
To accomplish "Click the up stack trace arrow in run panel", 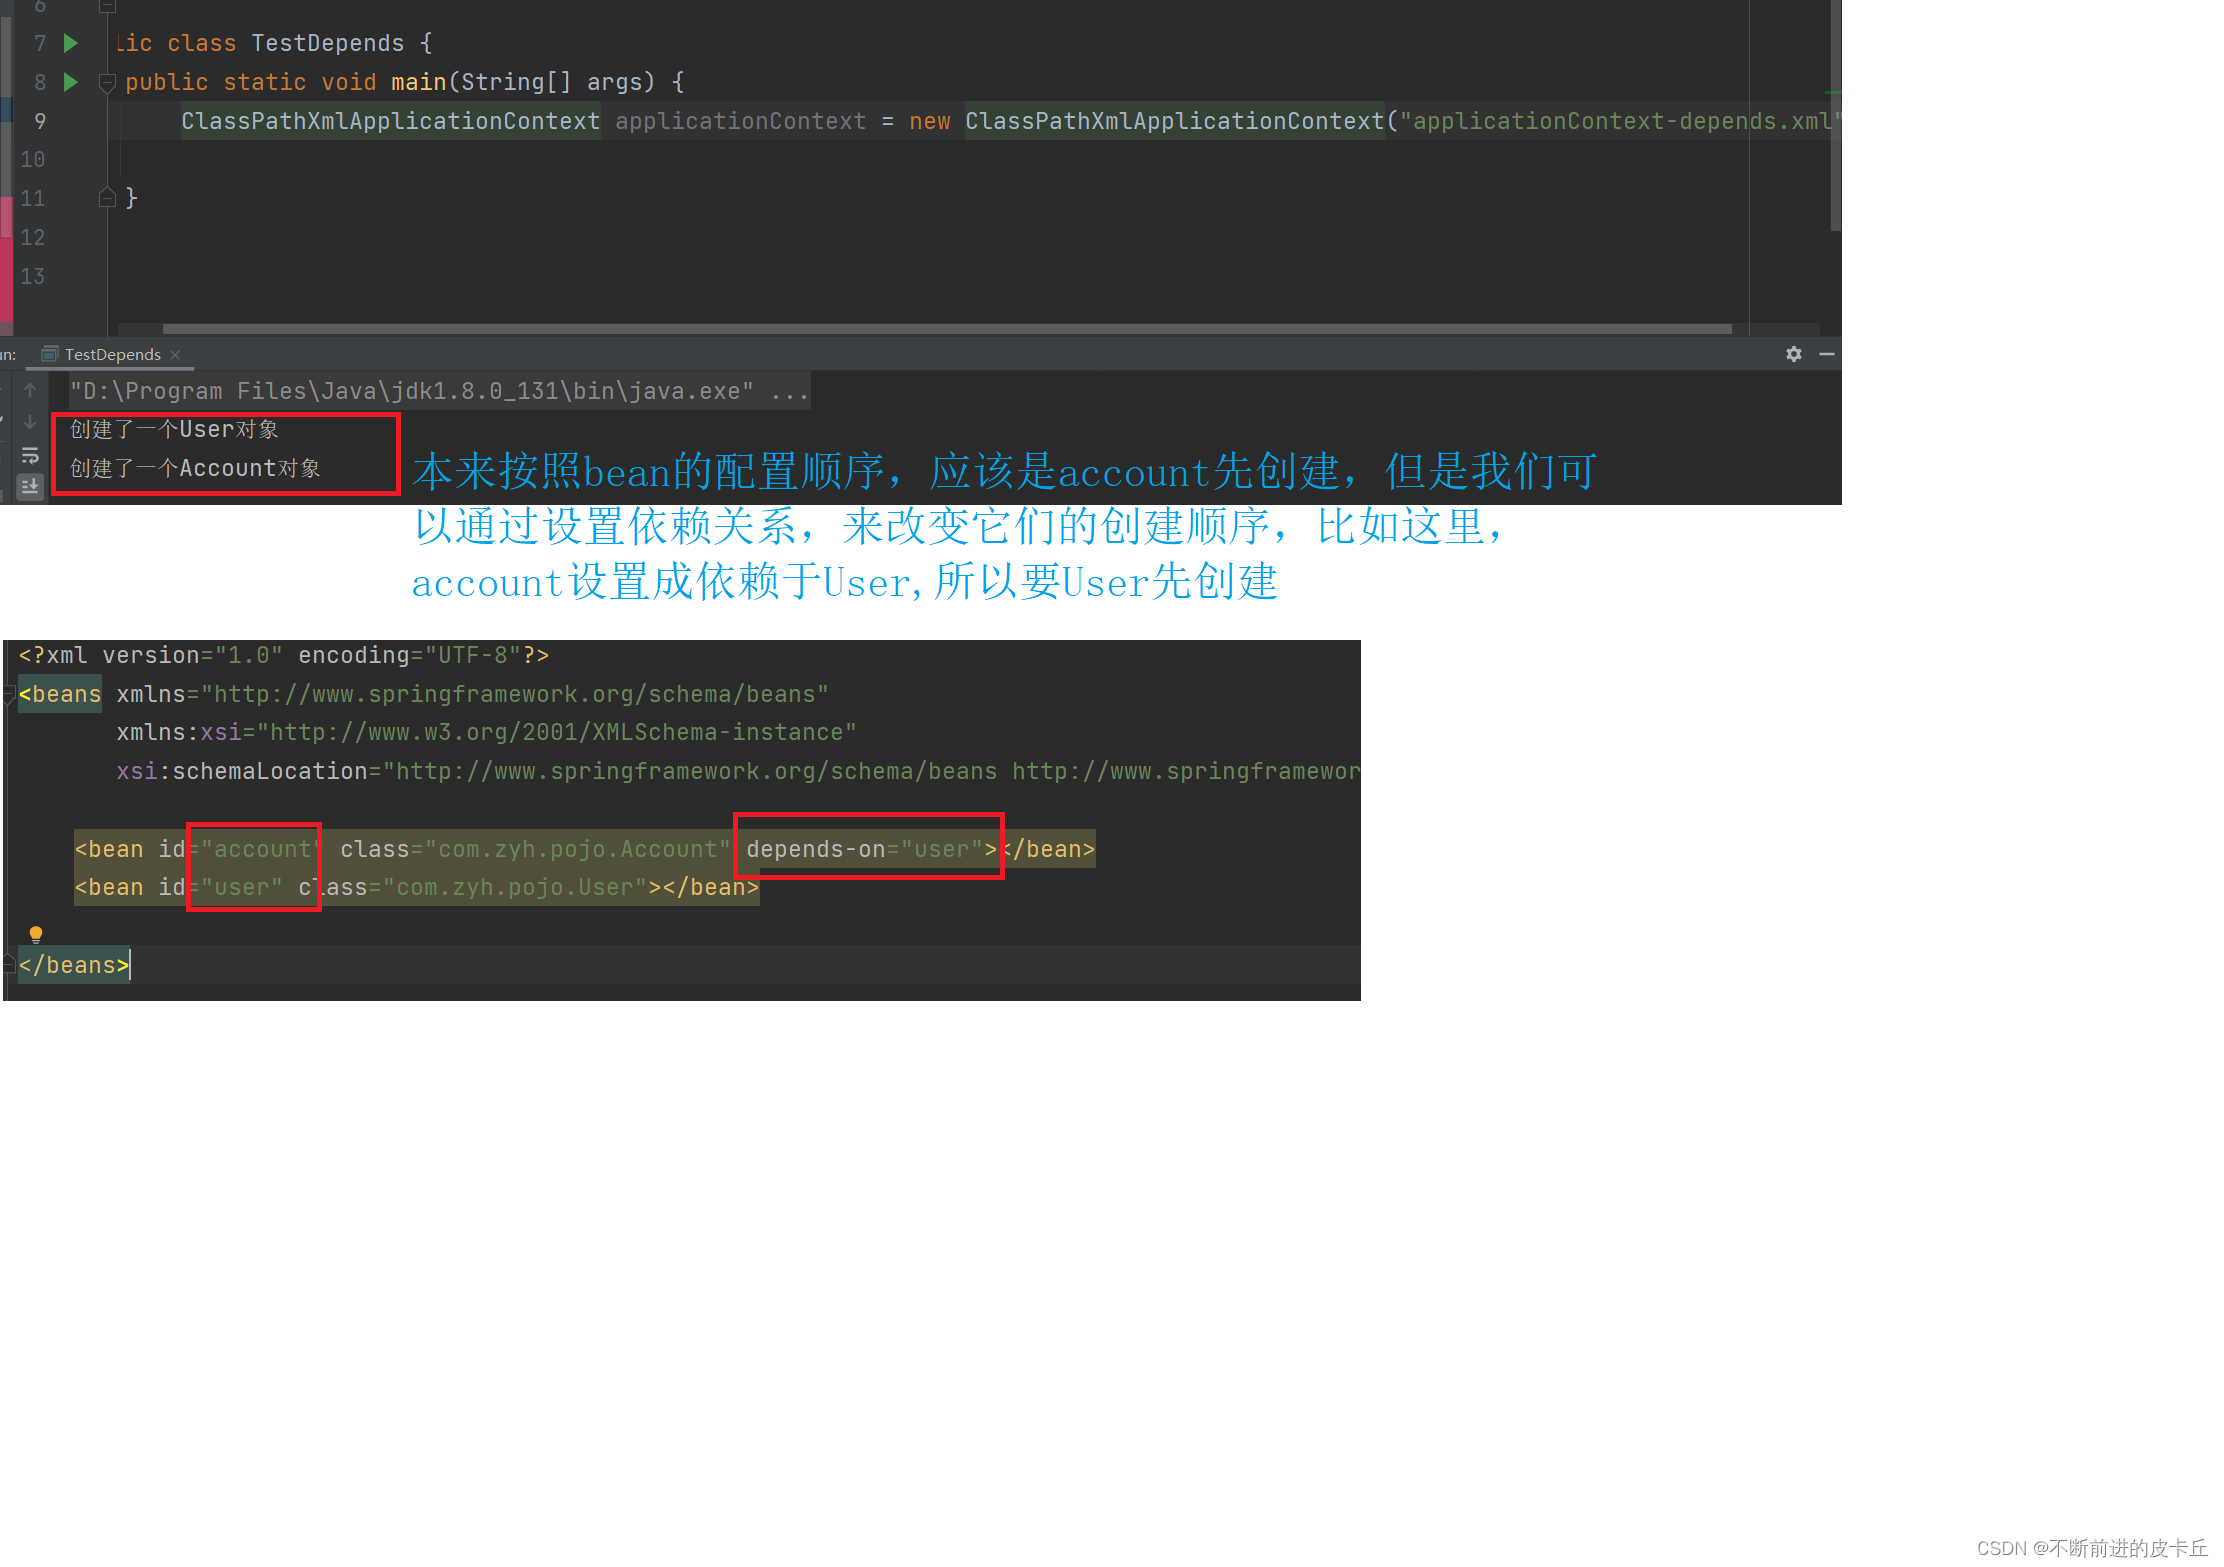I will (x=30, y=390).
